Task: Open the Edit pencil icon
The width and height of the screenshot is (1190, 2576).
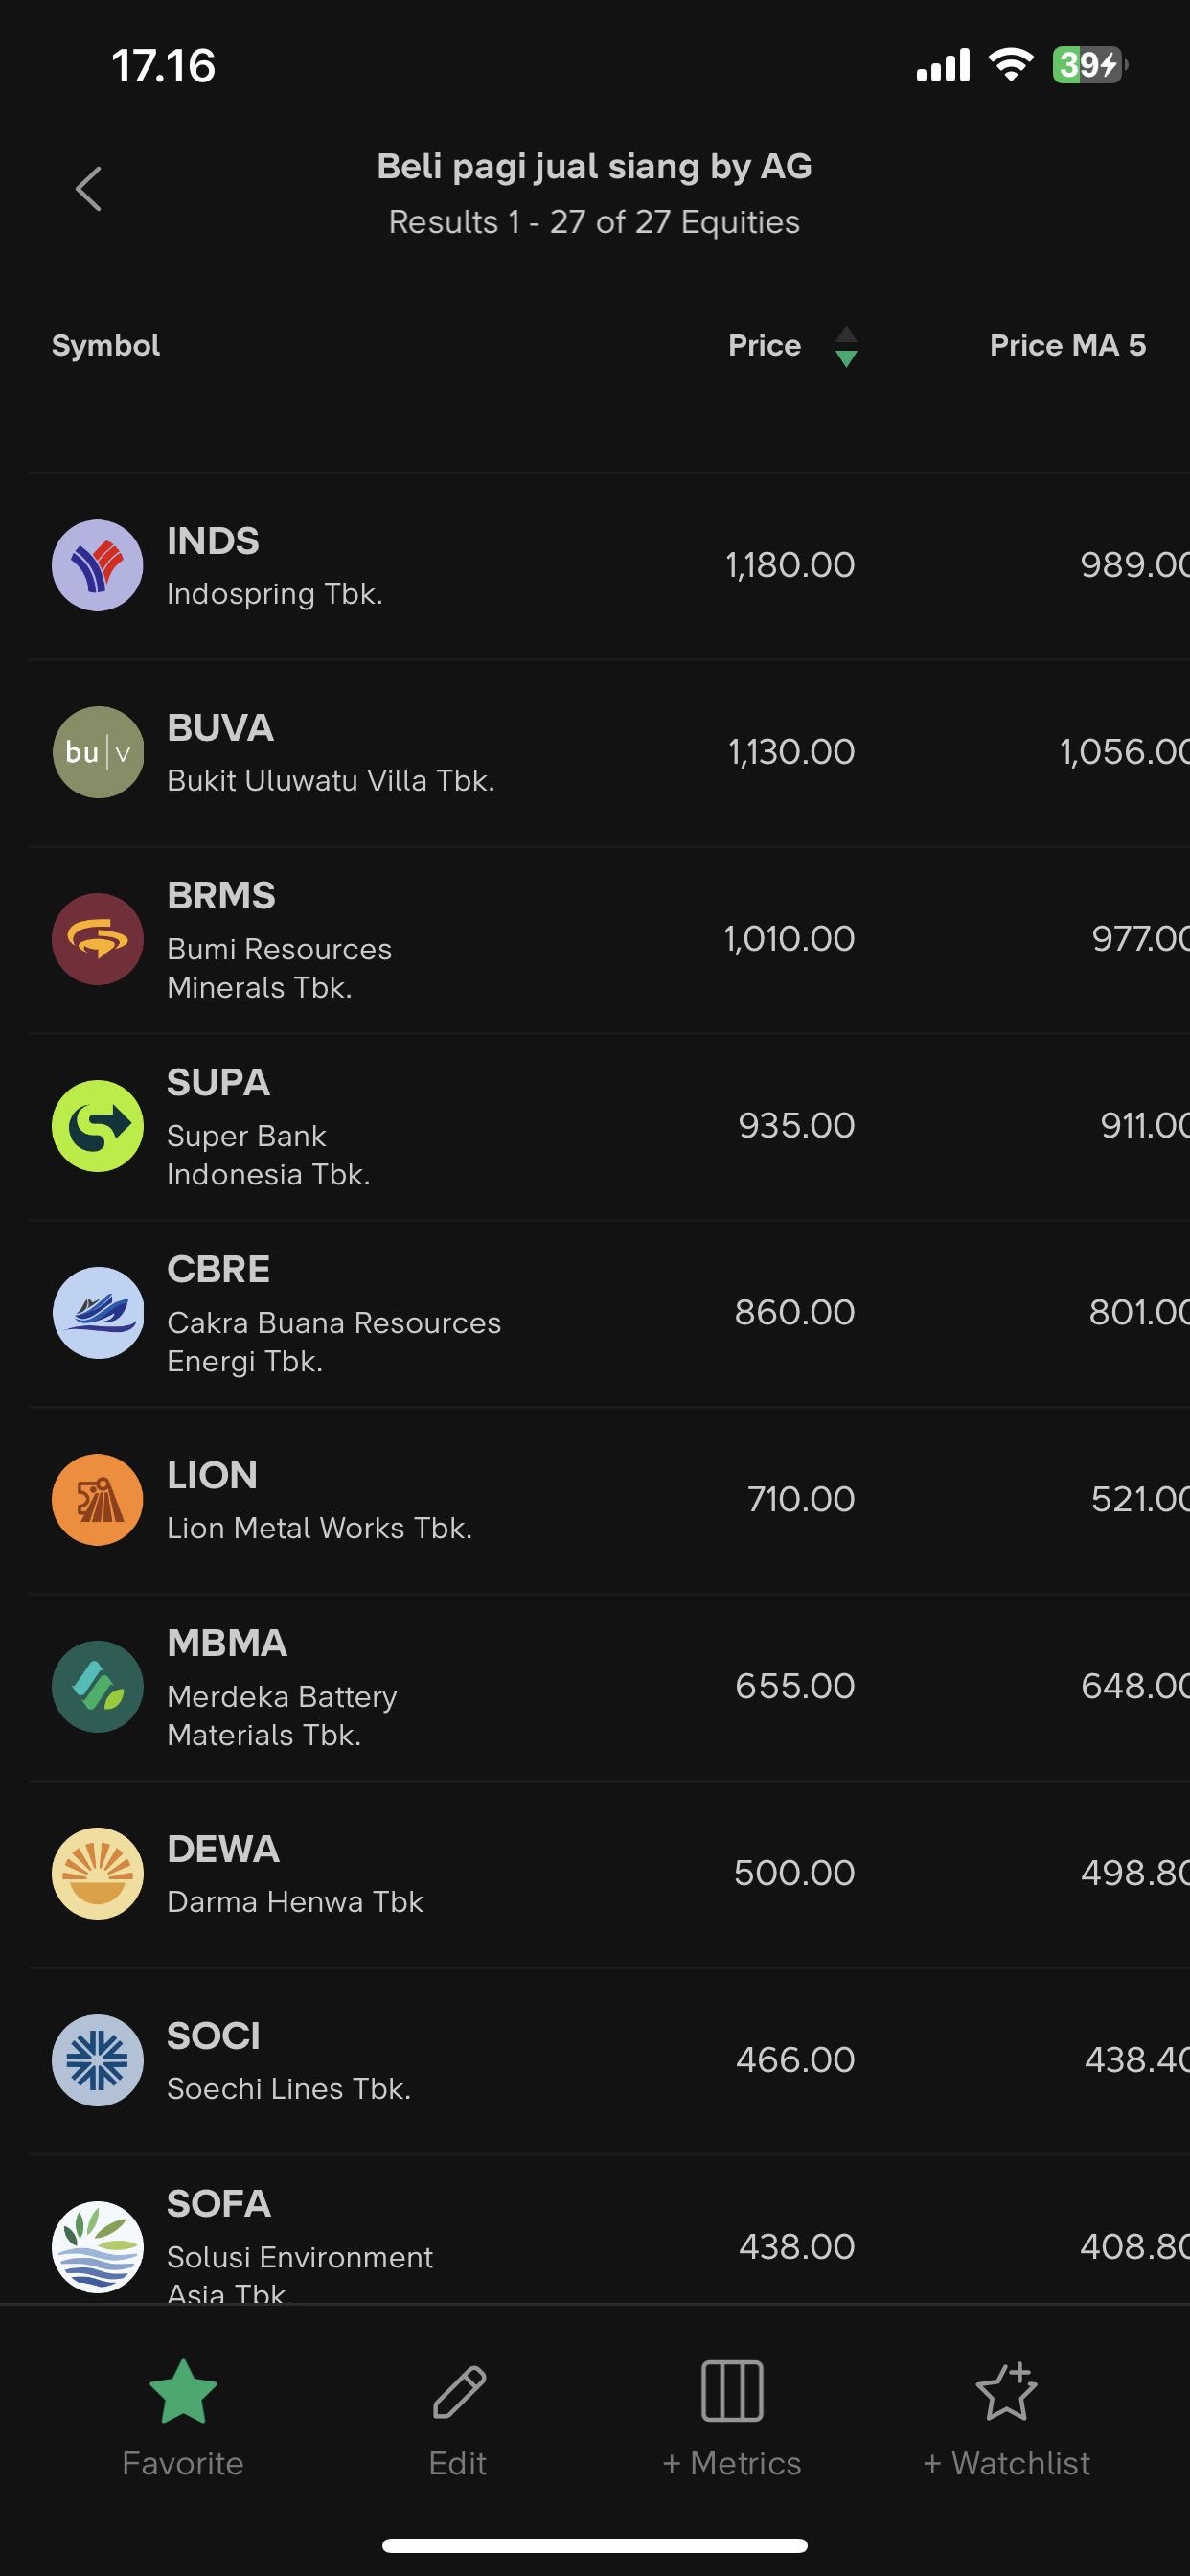Action: tap(458, 2392)
